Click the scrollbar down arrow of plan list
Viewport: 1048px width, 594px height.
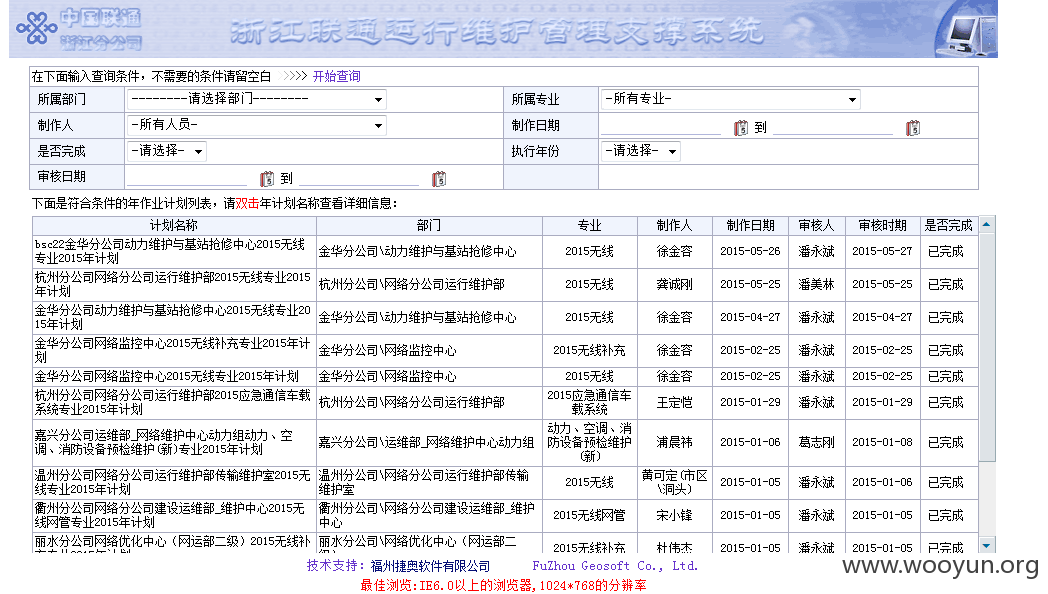(987, 545)
